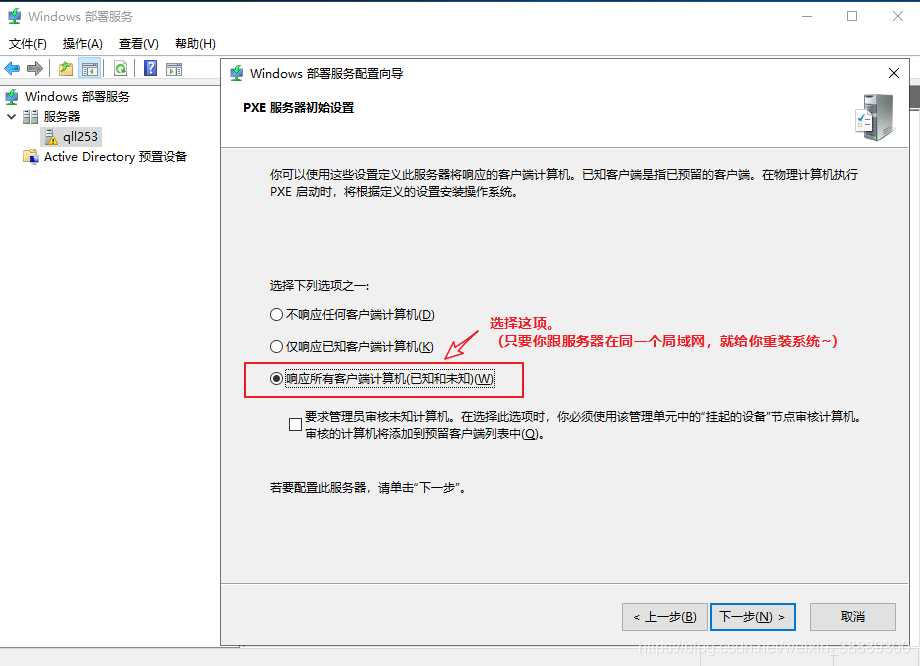Open the 操作(A) menu
The image size is (920, 666).
coord(82,44)
